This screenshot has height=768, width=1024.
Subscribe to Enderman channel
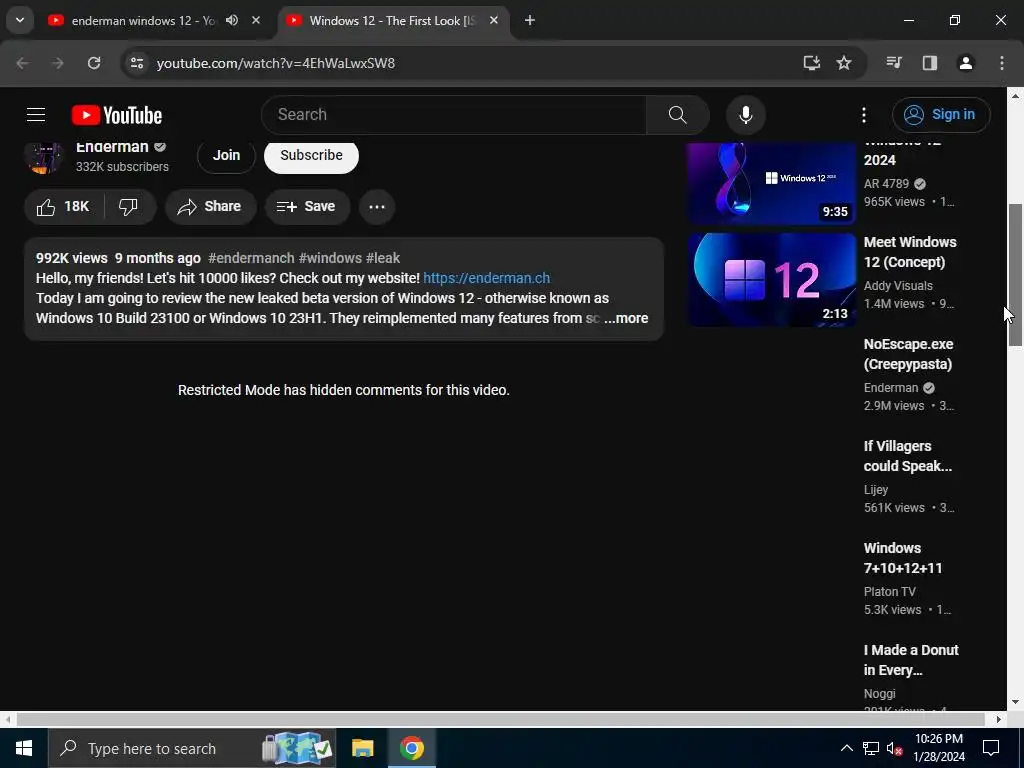click(x=311, y=155)
